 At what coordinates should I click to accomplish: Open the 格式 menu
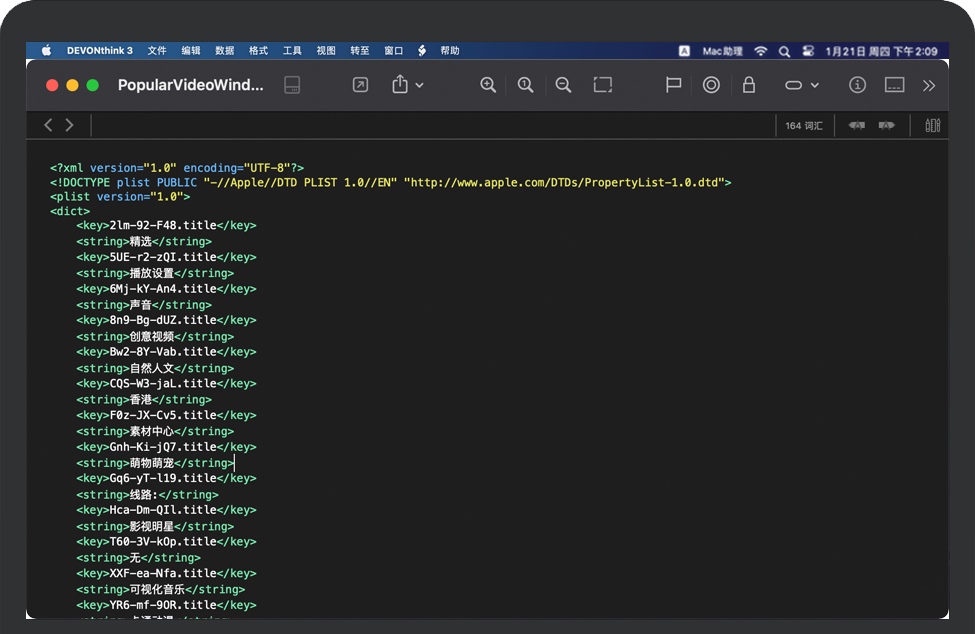point(258,51)
